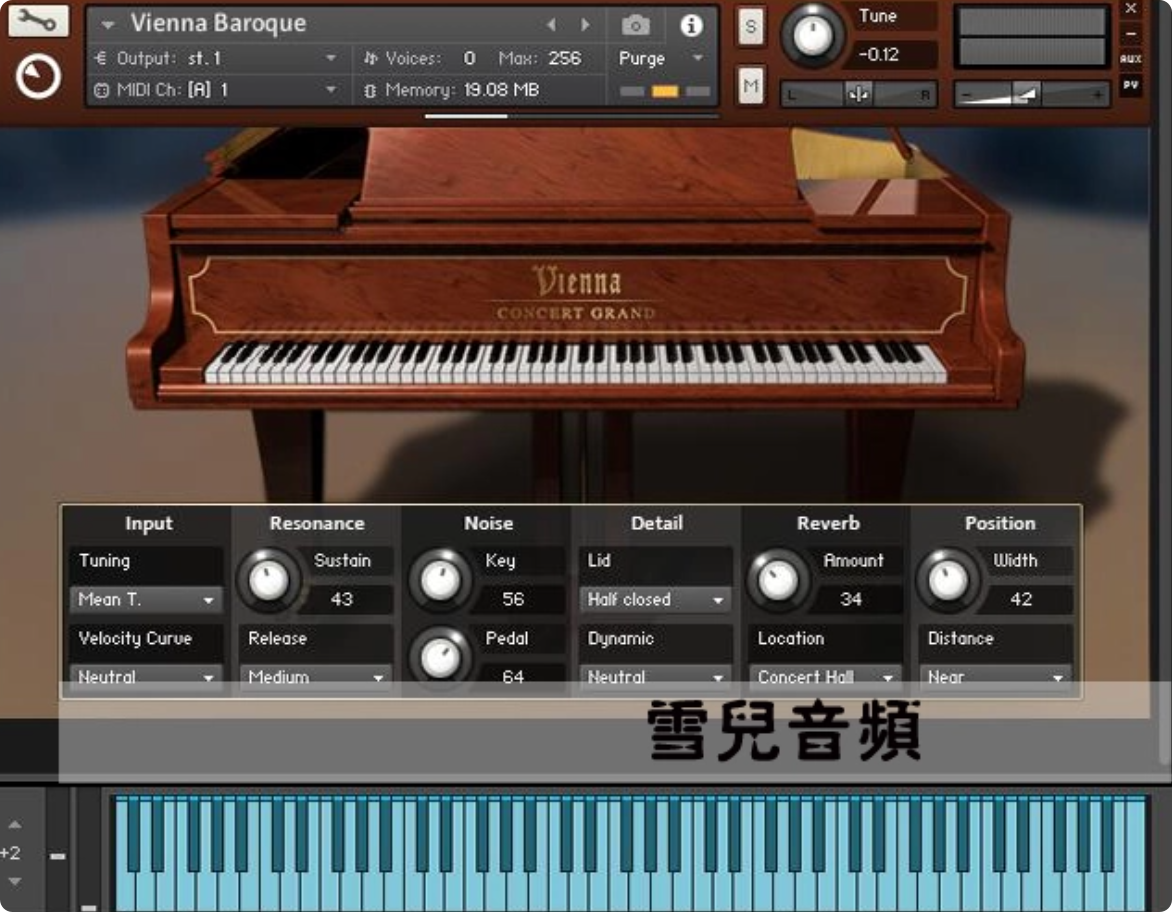1172x912 pixels.
Task: Open snapshot view with camera icon
Action: tap(635, 25)
